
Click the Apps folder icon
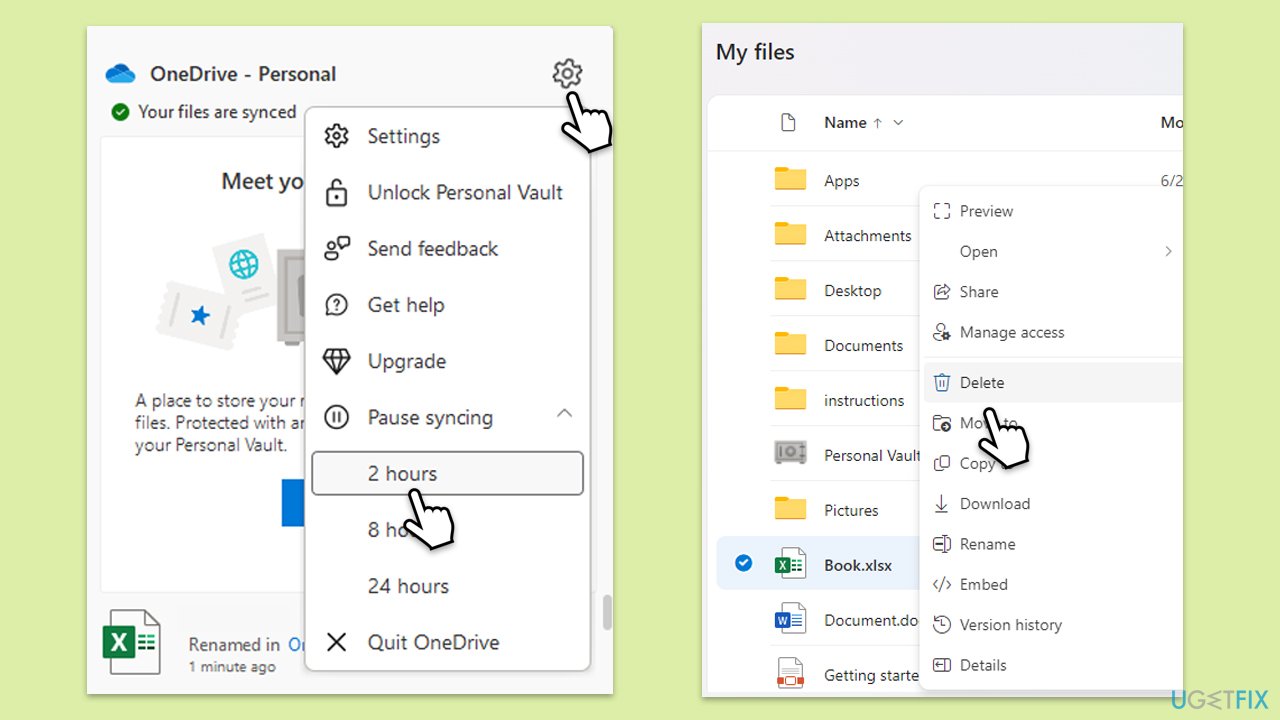click(x=790, y=180)
